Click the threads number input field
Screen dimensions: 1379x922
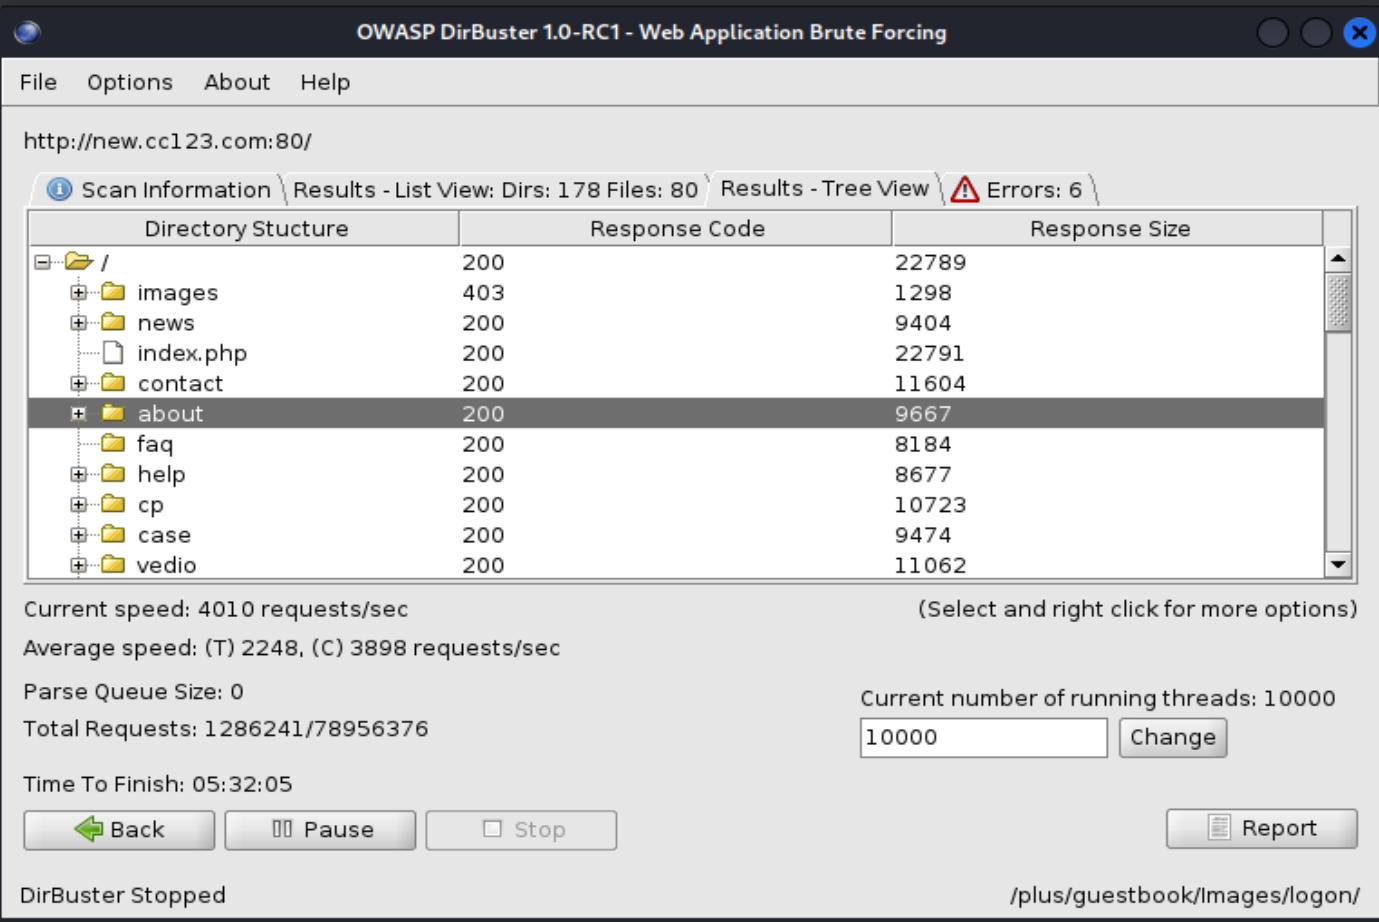click(983, 737)
